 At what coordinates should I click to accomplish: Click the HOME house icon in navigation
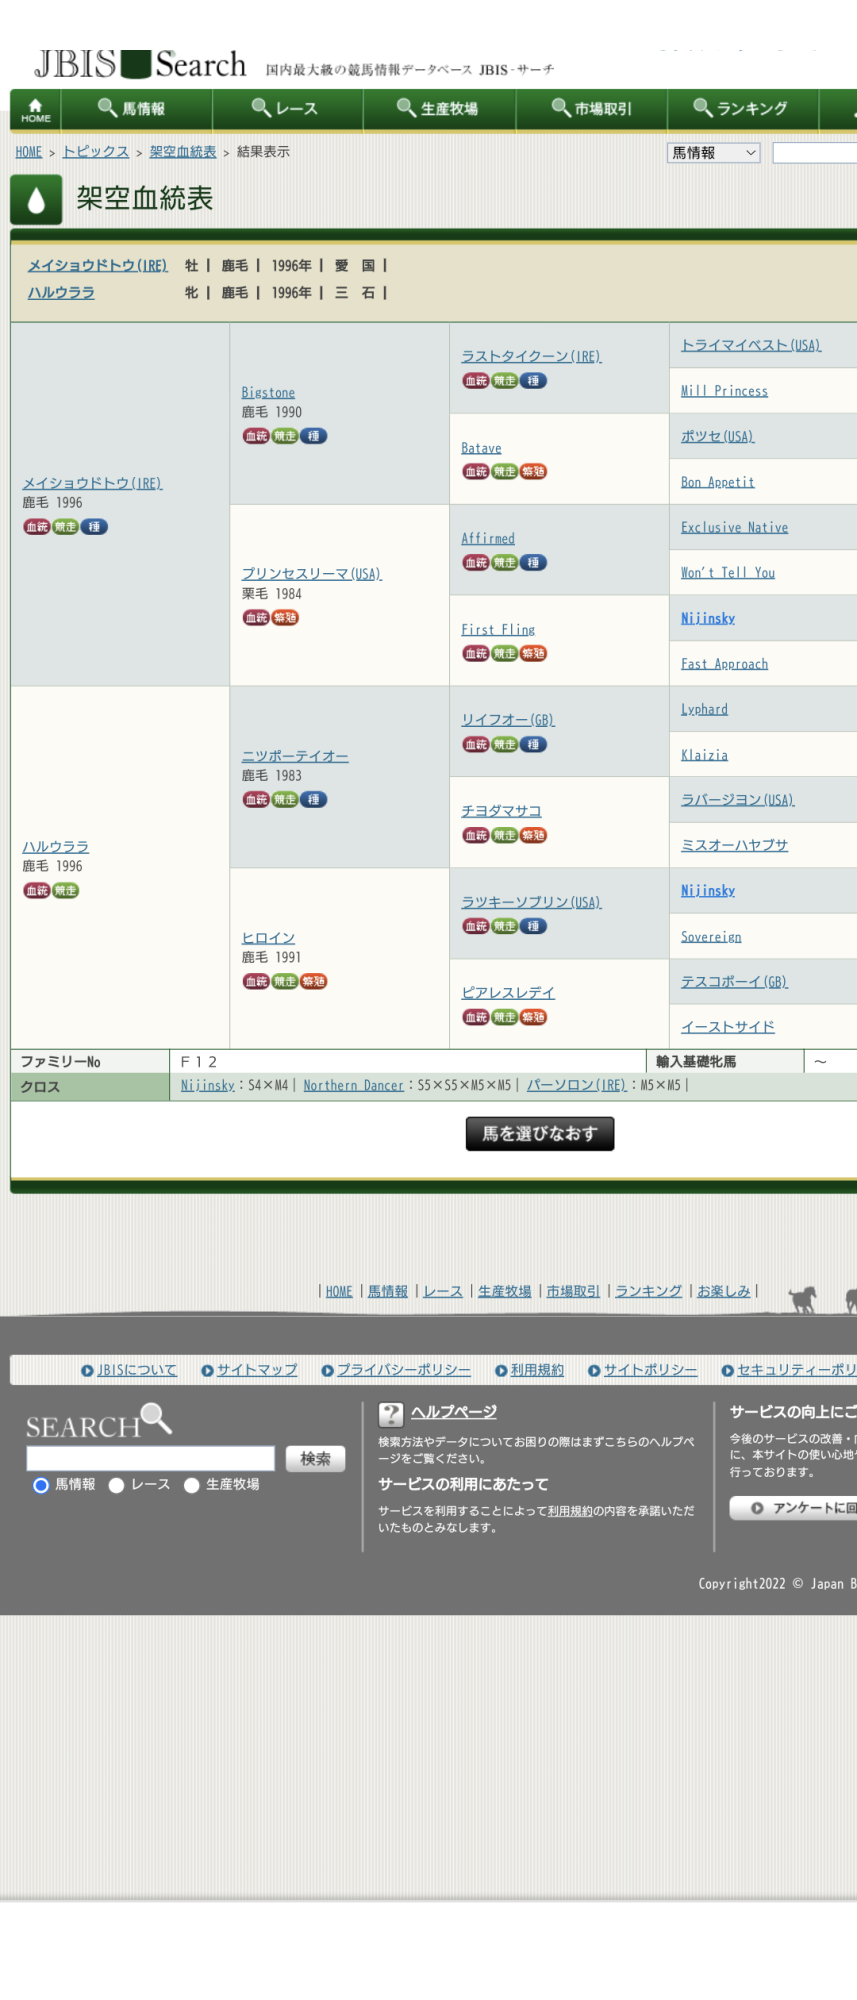[x=36, y=110]
